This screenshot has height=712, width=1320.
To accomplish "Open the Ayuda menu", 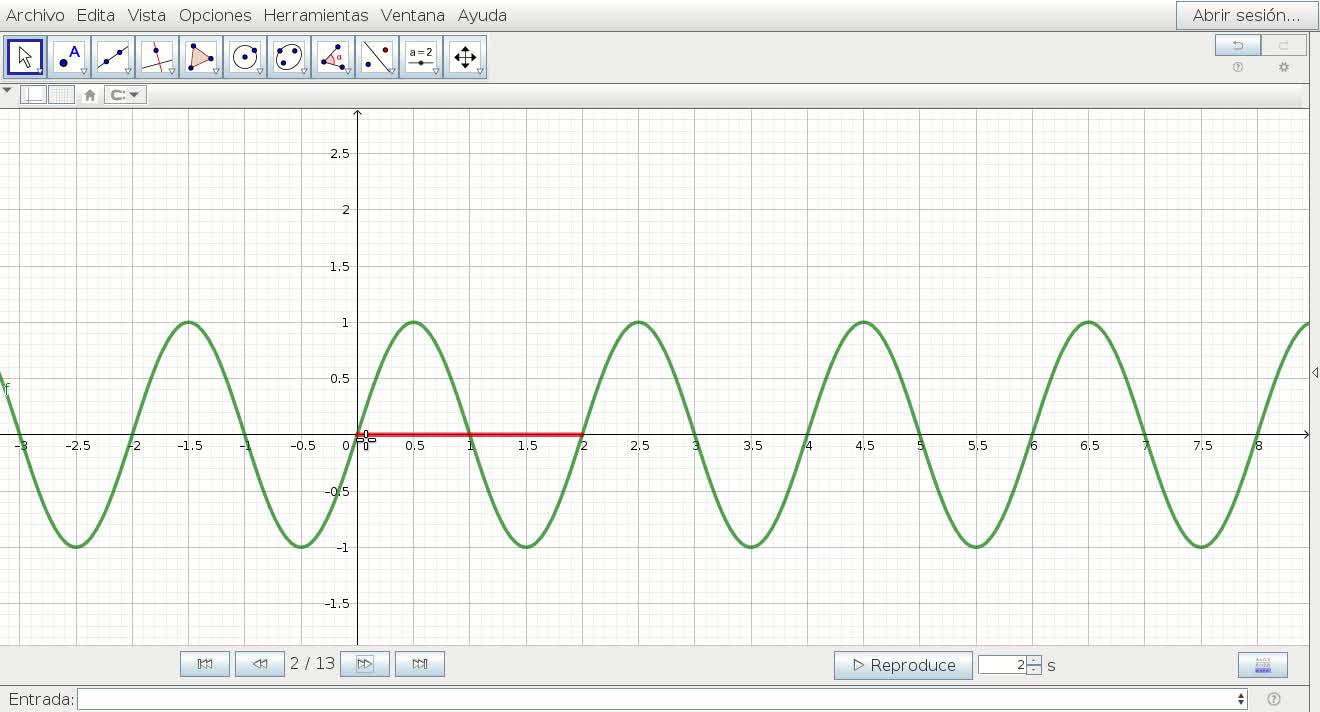I will coord(482,15).
